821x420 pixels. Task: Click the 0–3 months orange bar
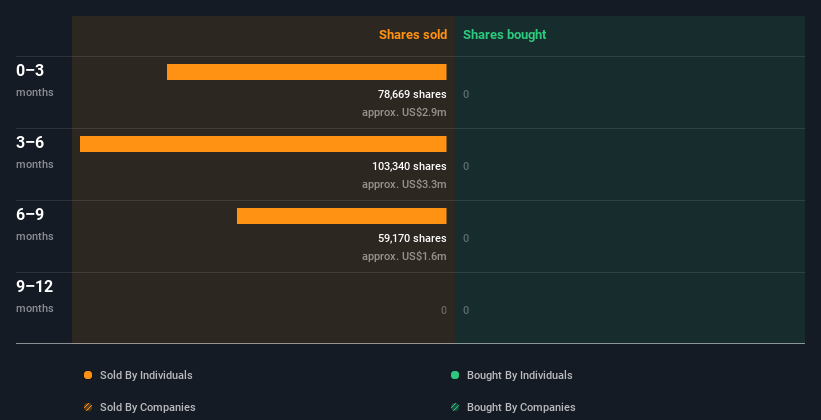coord(307,72)
